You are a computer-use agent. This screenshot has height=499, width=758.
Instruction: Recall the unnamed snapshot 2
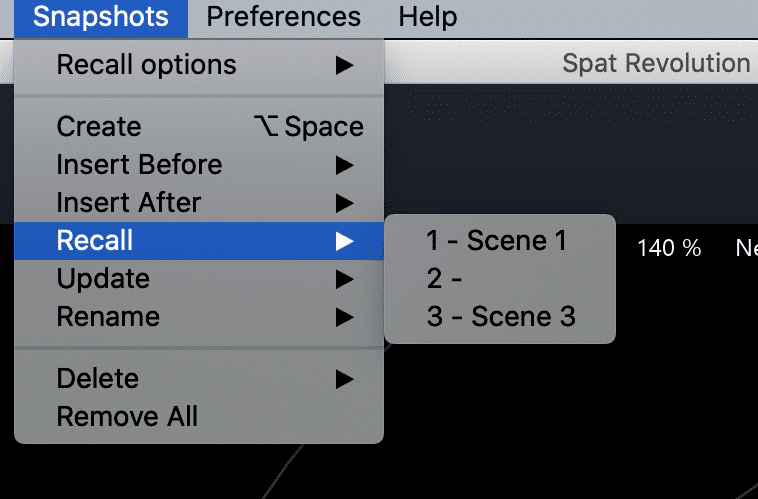445,279
